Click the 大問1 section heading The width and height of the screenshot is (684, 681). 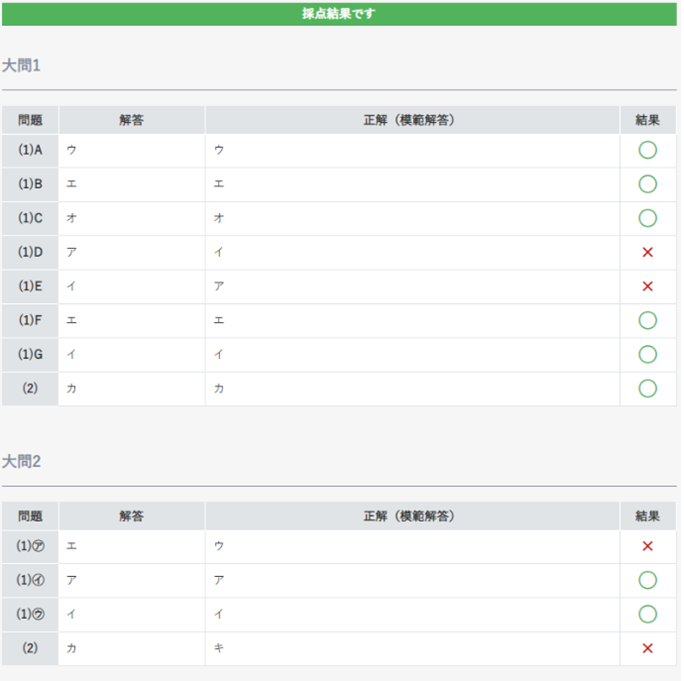click(21, 65)
